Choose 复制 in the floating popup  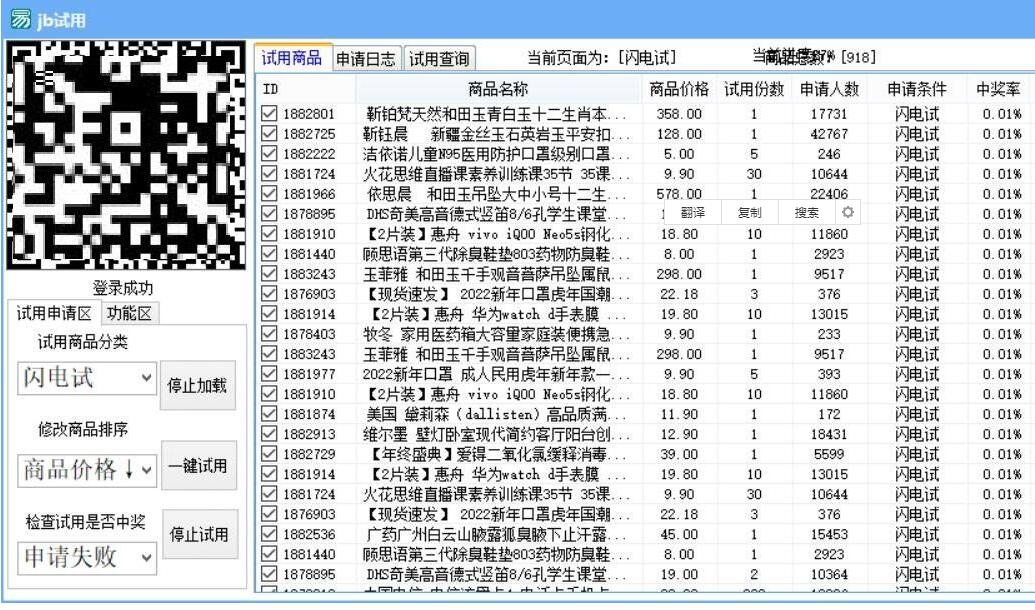749,212
